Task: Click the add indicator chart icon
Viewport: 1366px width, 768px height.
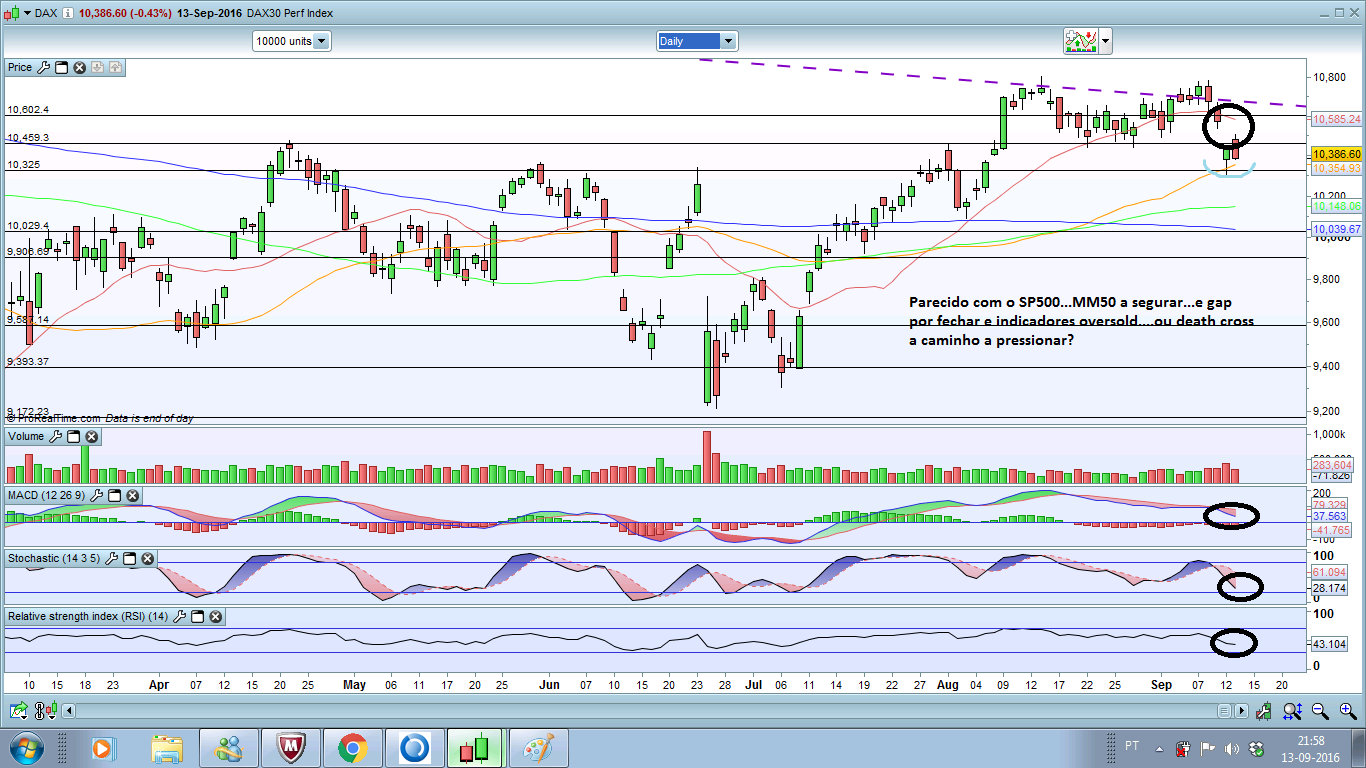Action: (x=1081, y=41)
